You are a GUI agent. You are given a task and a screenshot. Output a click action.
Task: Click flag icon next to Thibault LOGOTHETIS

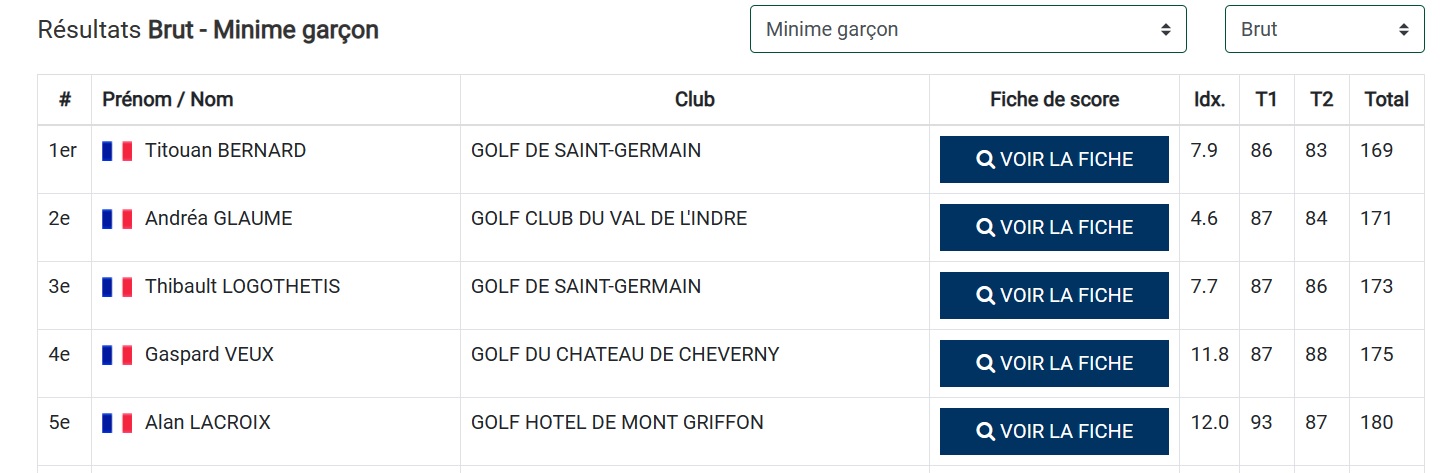[117, 287]
